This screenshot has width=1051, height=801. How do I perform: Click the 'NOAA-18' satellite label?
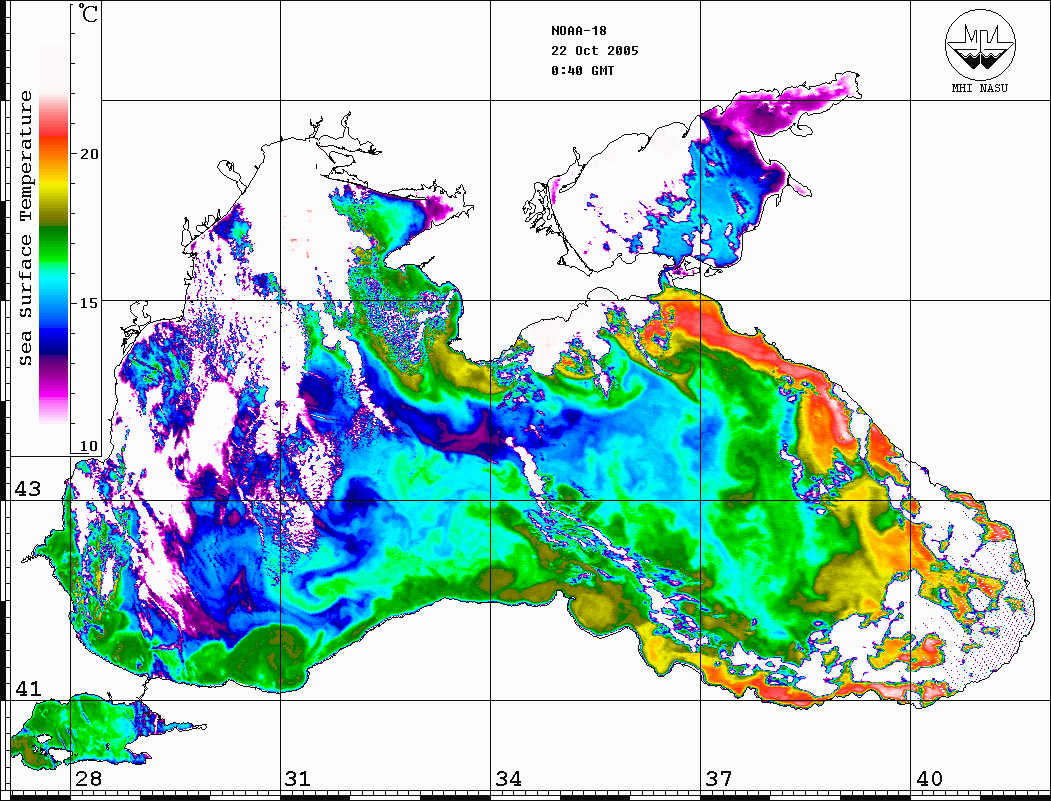(578, 31)
